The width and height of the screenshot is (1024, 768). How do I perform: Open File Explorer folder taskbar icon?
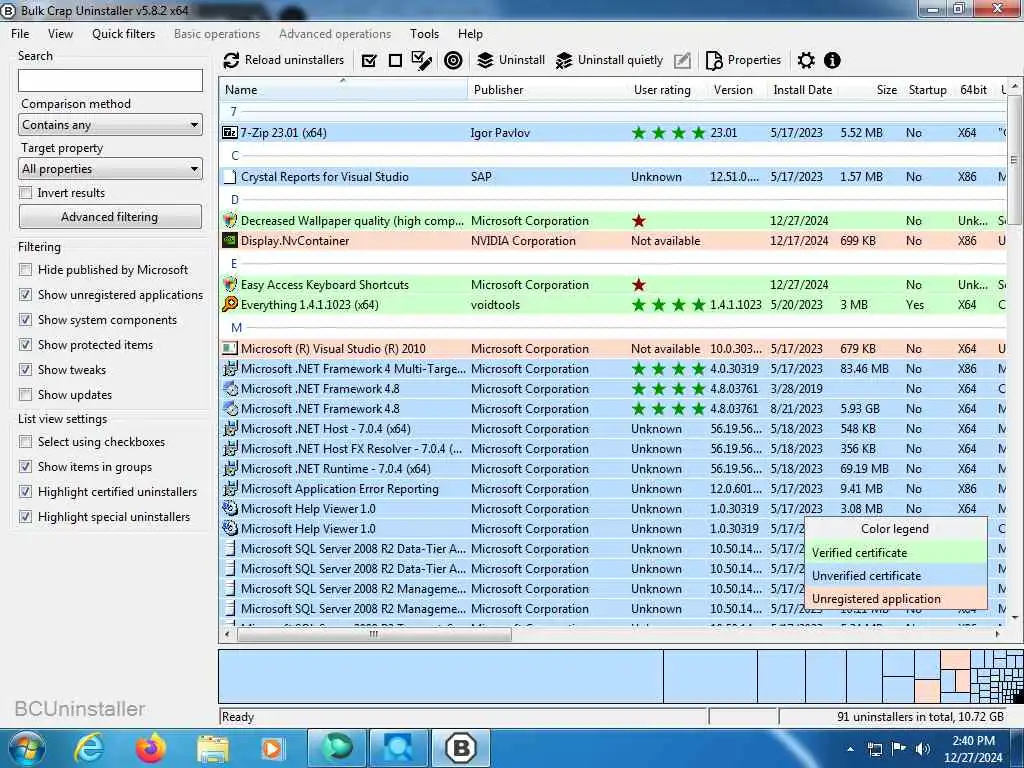(213, 750)
